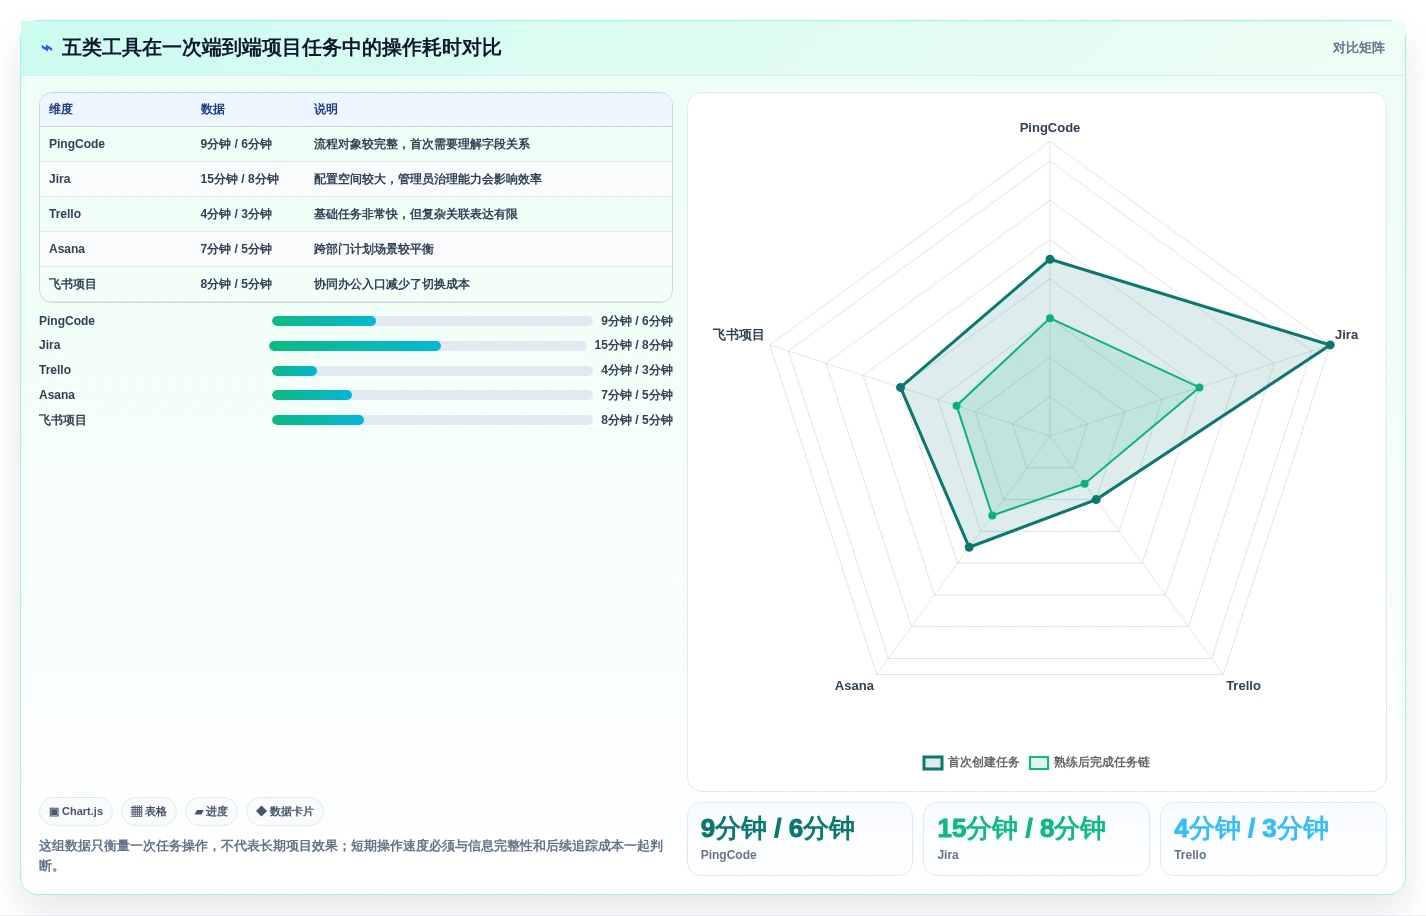This screenshot has width=1426, height=916.
Task: Open the Jira 15分钟 / 8分钟 data card
Action: click(x=1036, y=839)
